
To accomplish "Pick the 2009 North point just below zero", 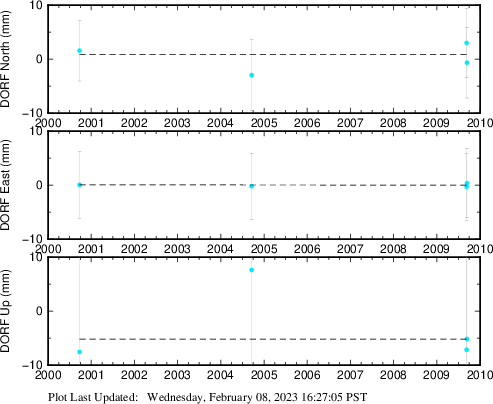I will (467, 63).
